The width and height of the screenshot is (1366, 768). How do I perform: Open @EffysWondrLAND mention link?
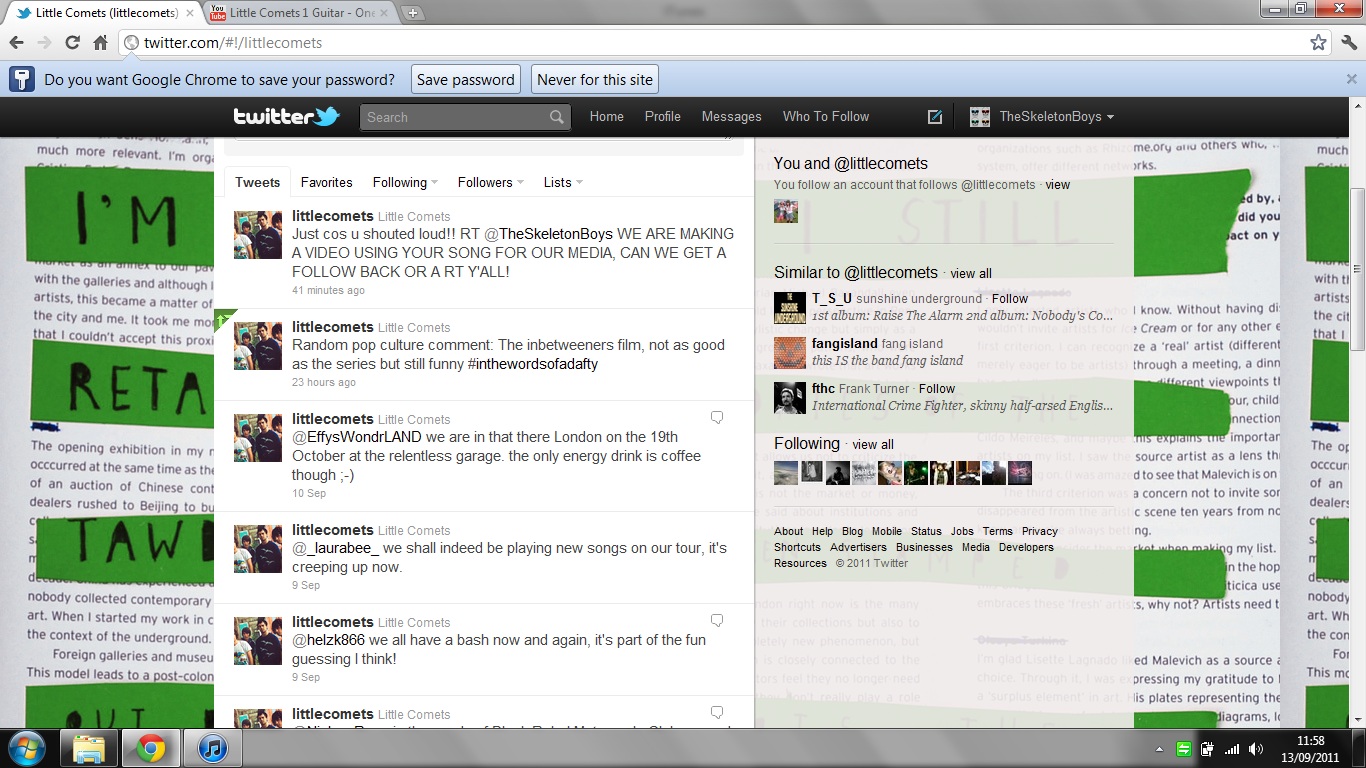(357, 437)
